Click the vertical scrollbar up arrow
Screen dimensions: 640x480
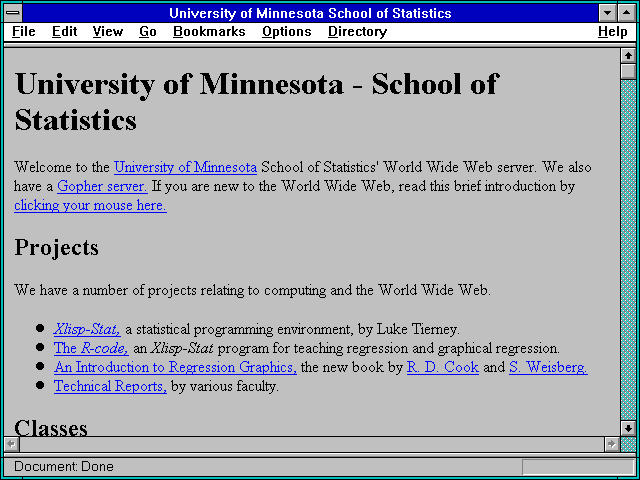point(628,56)
